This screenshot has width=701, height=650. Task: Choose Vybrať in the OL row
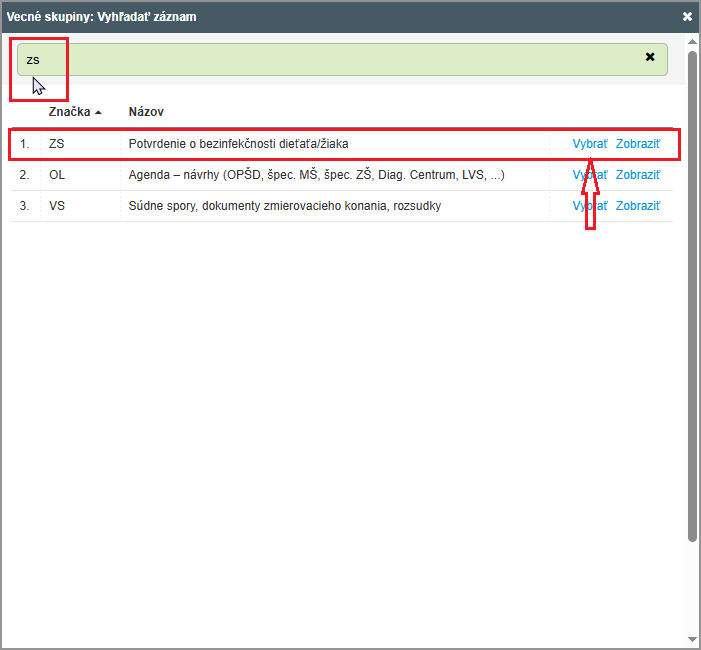[x=589, y=175]
